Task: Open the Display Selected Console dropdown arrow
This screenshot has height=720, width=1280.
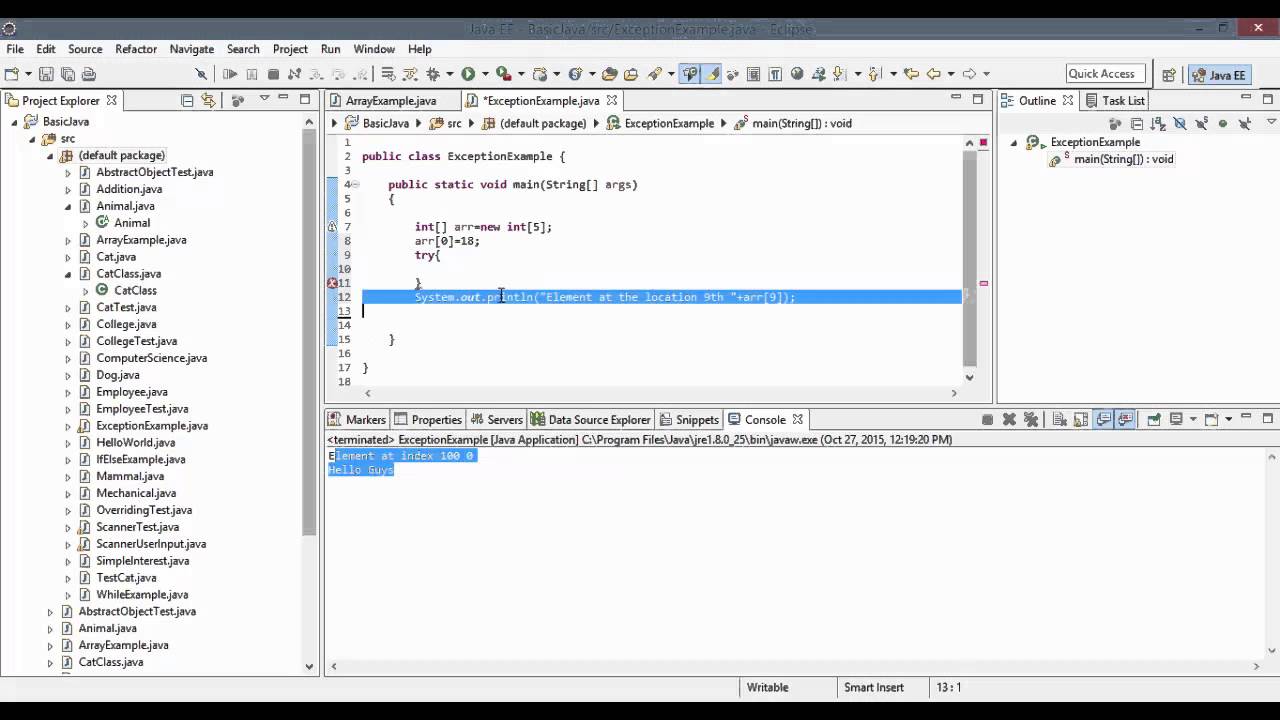Action: click(1193, 420)
